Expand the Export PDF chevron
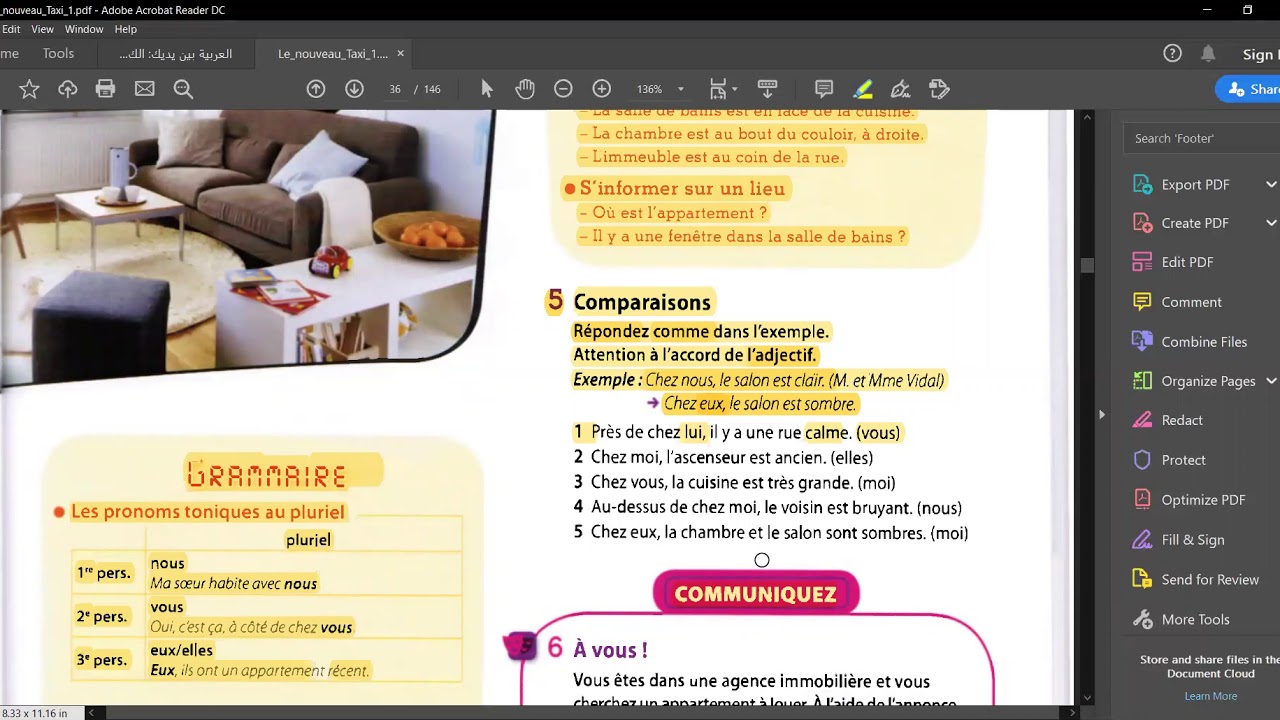1280x720 pixels. (1271, 184)
